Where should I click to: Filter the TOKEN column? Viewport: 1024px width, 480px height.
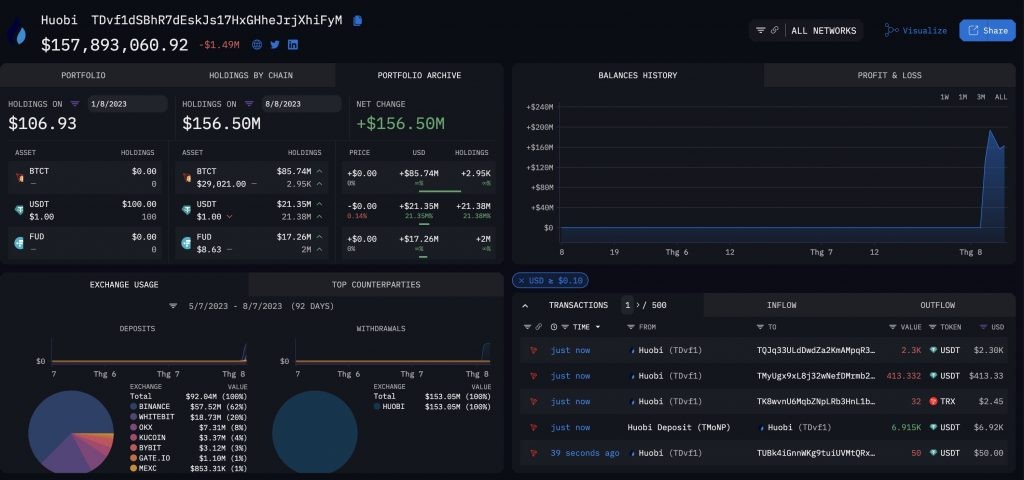pyautogui.click(x=933, y=327)
